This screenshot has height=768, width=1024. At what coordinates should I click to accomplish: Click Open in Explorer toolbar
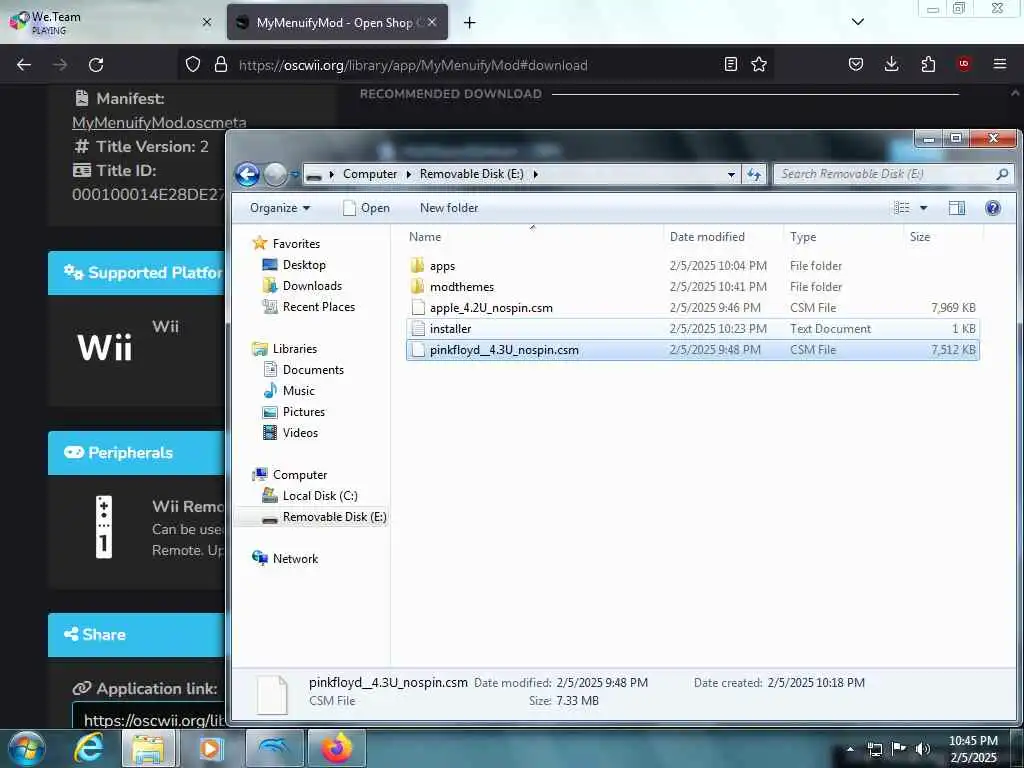pos(366,208)
